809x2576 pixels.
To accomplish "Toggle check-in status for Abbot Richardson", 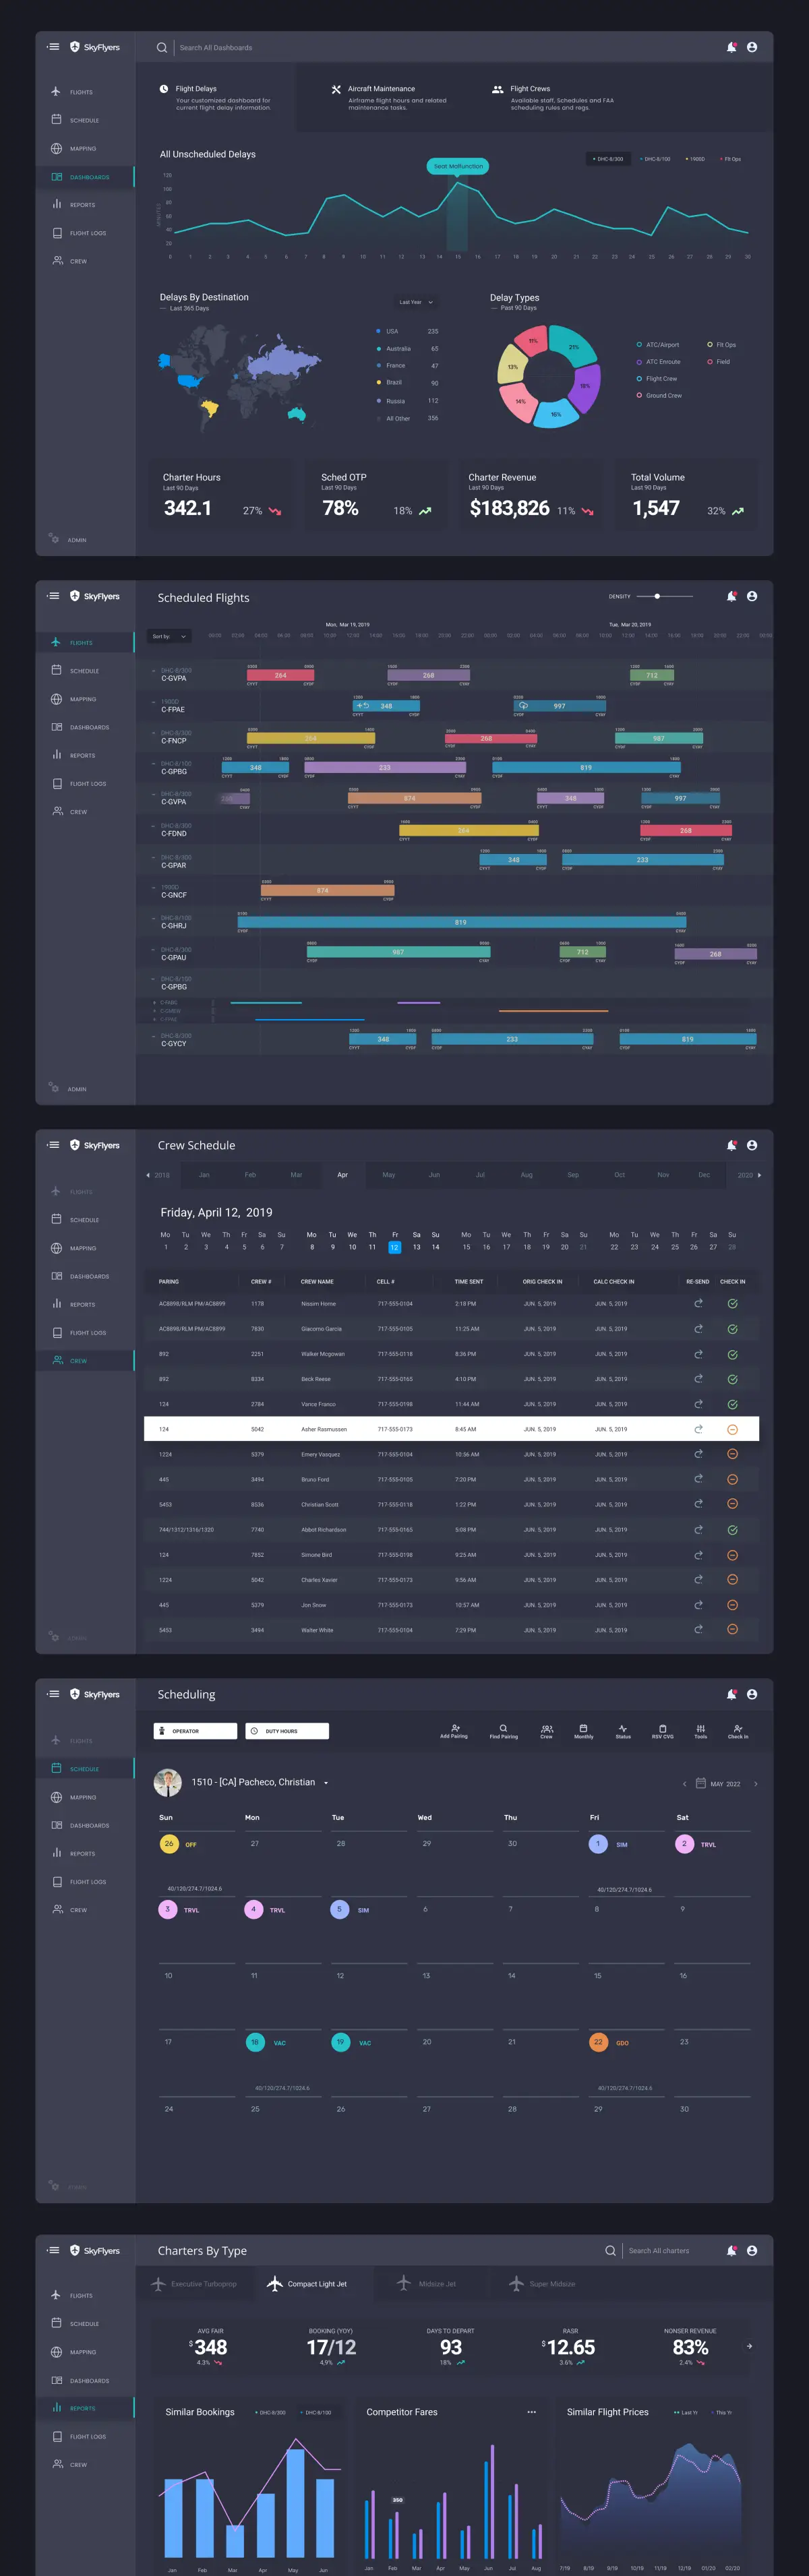I will [x=732, y=1529].
